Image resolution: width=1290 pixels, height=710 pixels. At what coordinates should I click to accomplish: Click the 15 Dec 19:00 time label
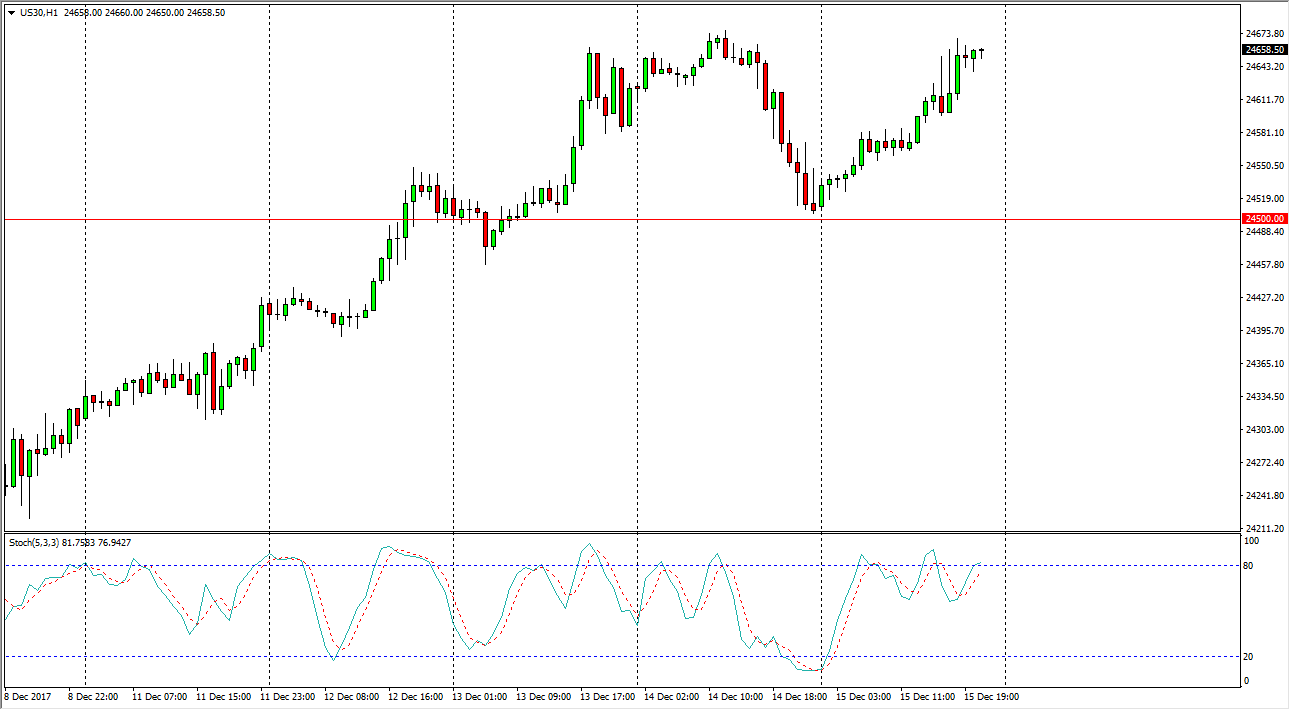(x=991, y=696)
